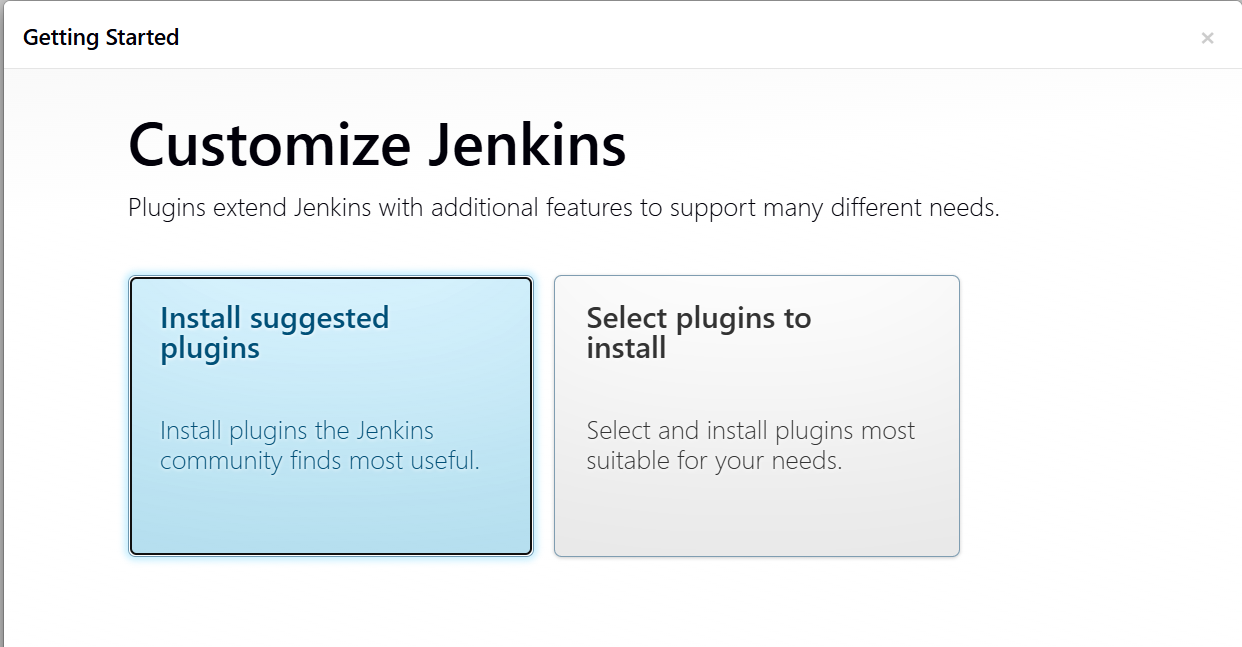Click empty bottom area of blue suggested card

coord(331,517)
